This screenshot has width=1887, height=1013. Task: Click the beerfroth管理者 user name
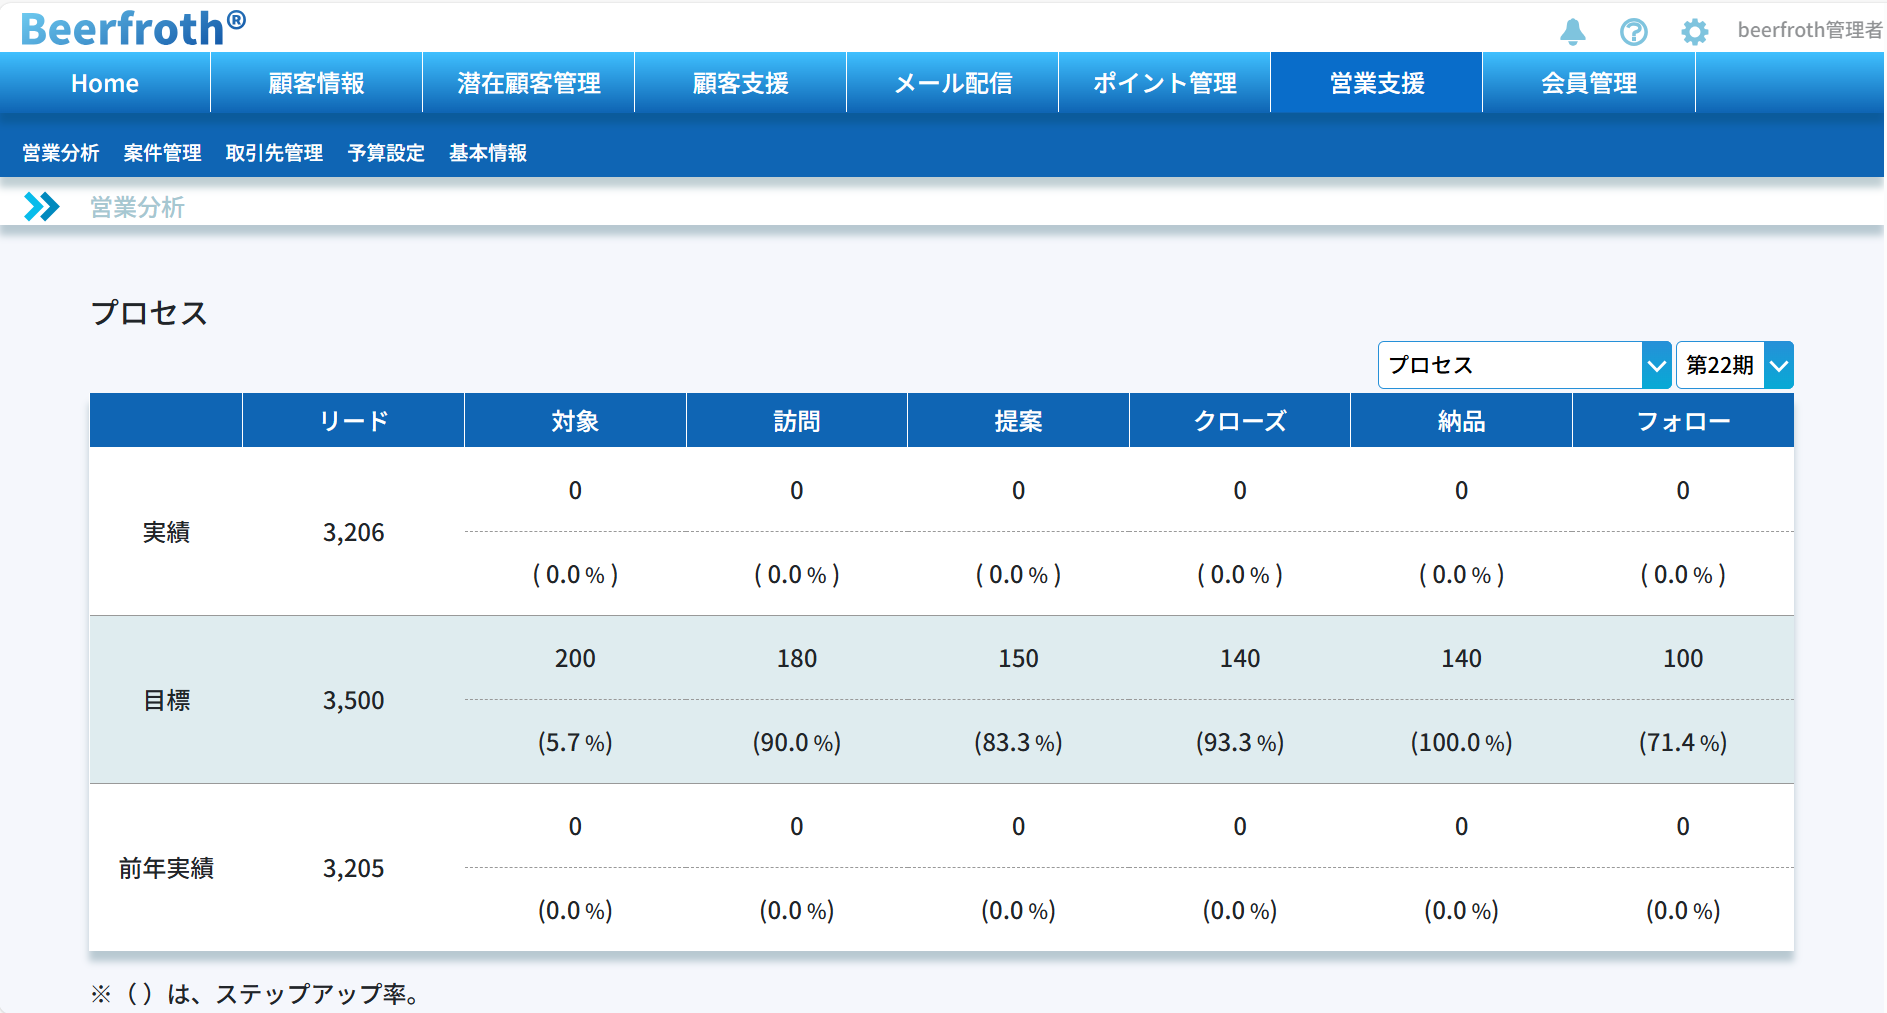(1809, 31)
